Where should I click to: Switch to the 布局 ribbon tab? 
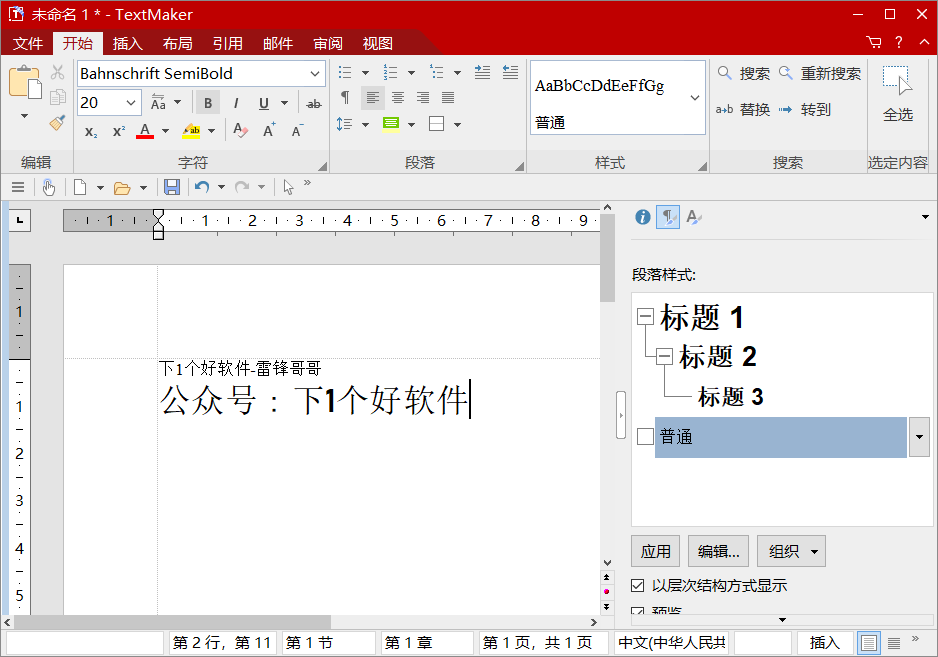[177, 43]
